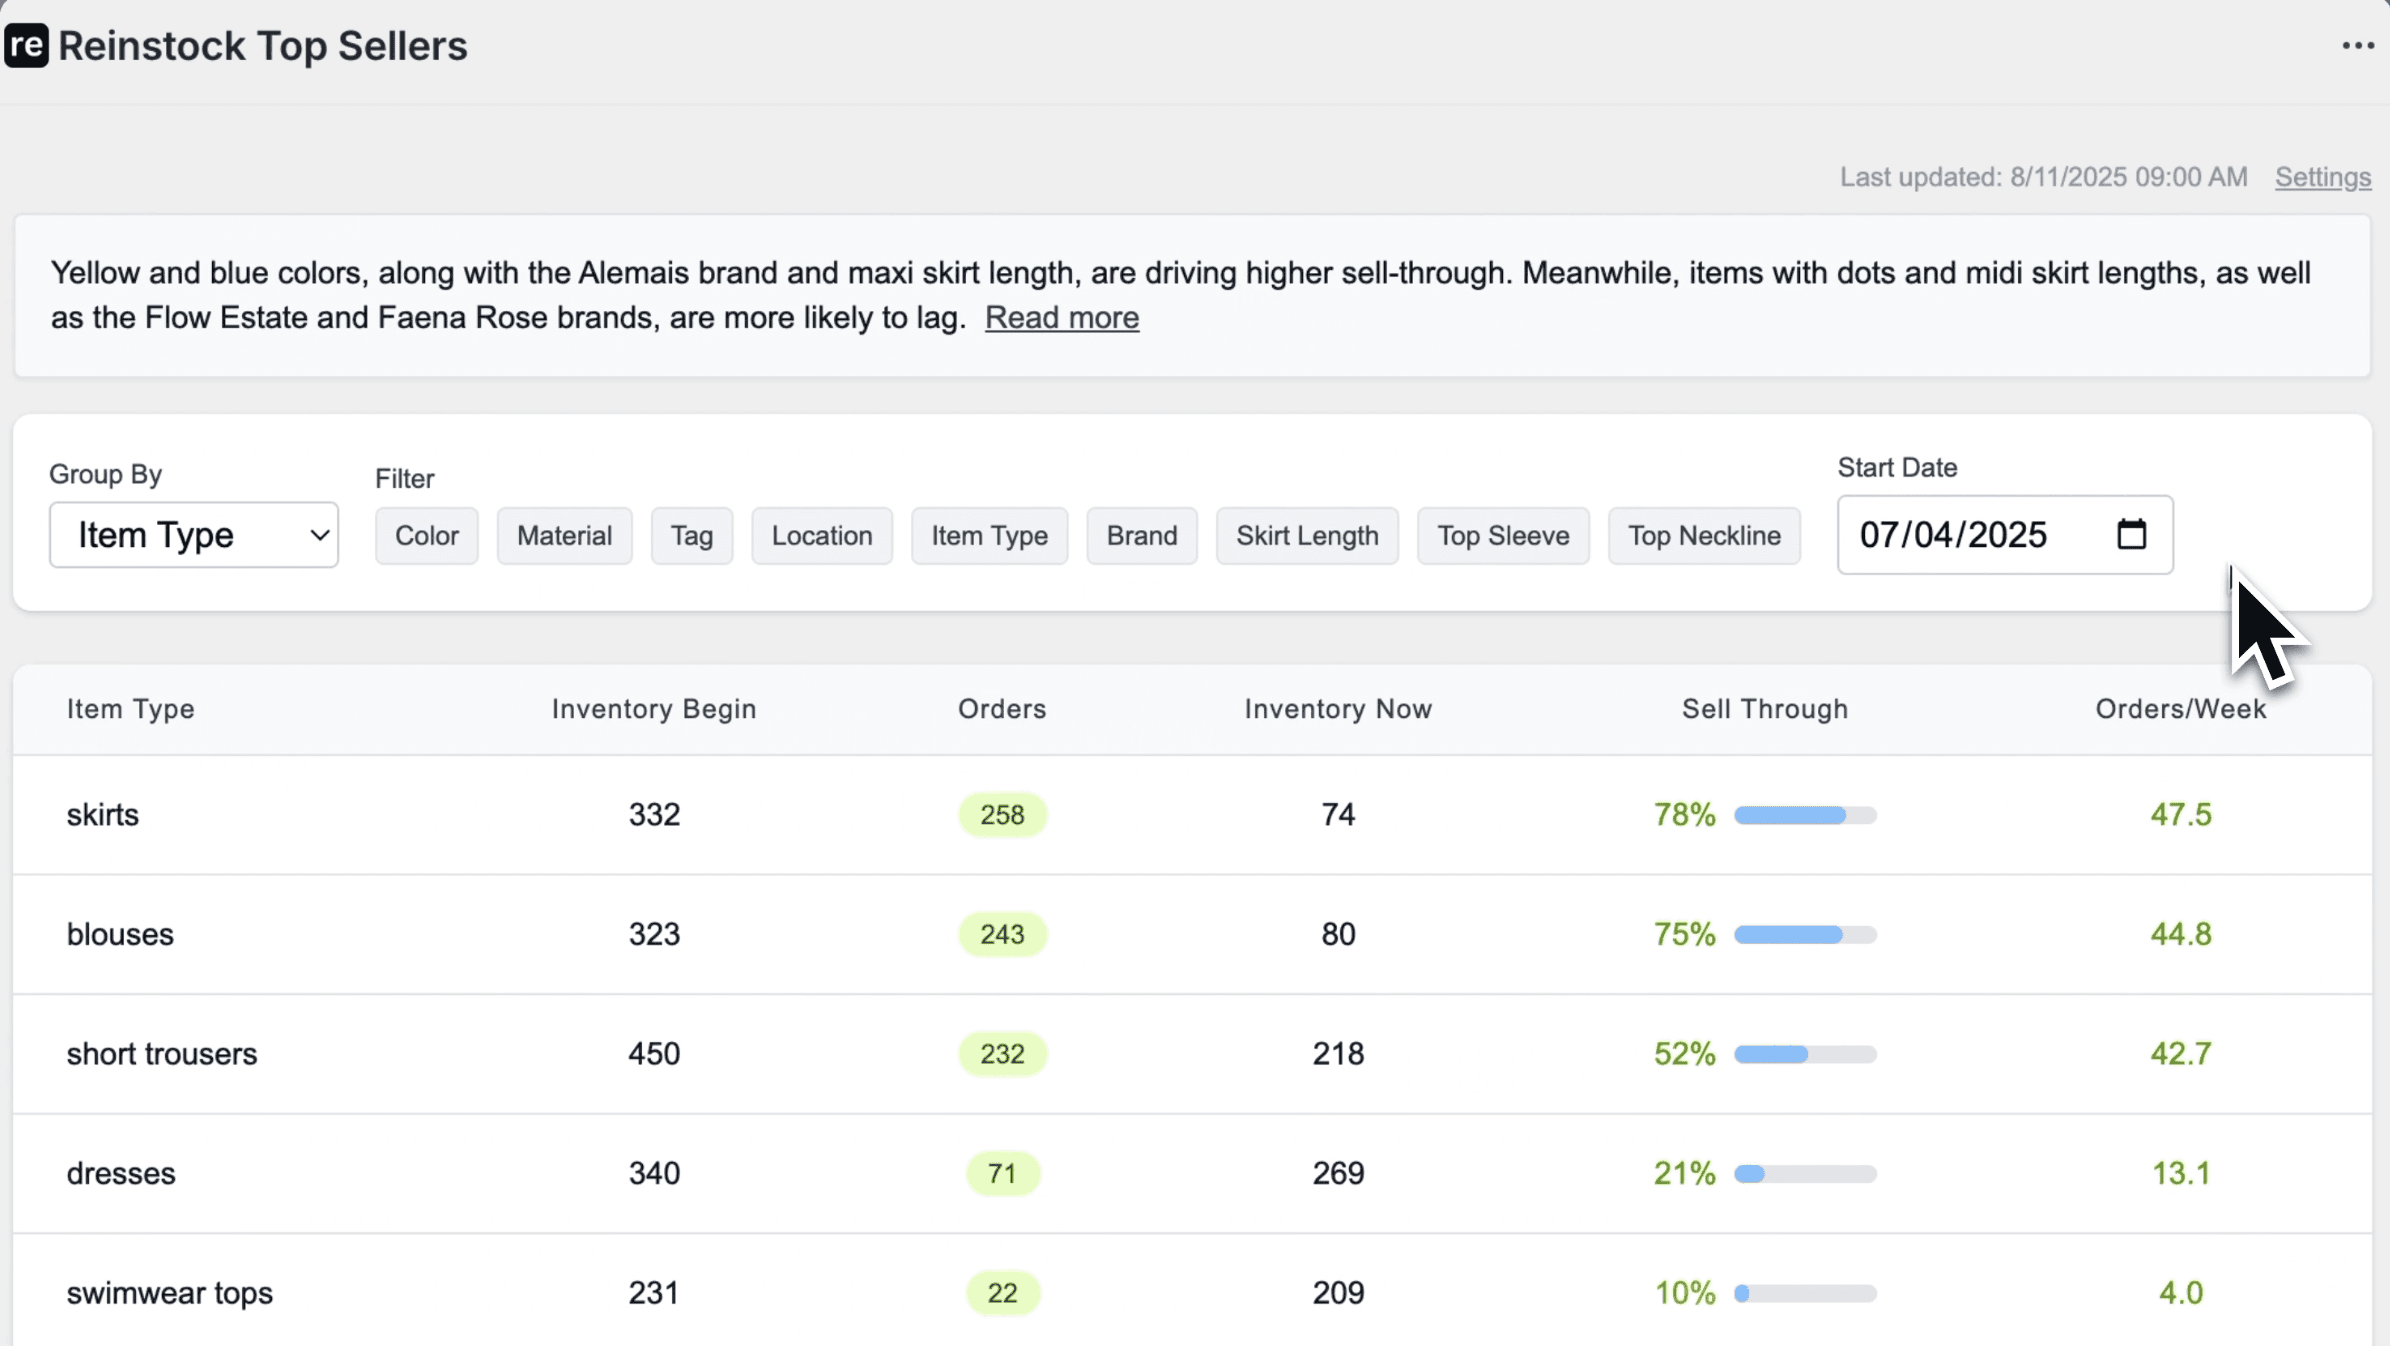Toggle the Material filter chip
Screen dimensions: 2390x1346
tap(564, 536)
